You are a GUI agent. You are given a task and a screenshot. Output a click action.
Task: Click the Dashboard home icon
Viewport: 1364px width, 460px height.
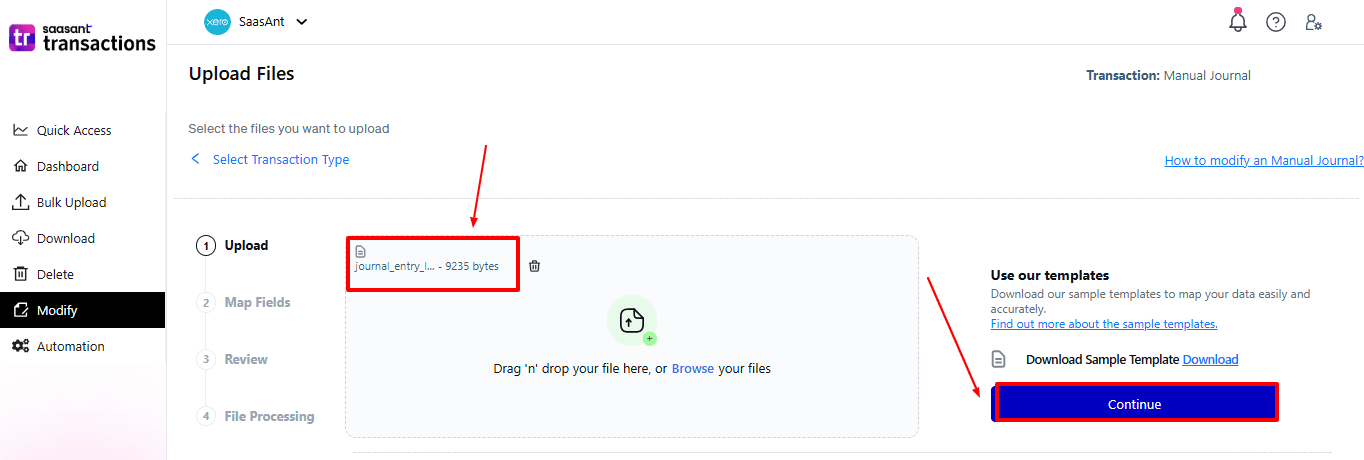pos(20,166)
